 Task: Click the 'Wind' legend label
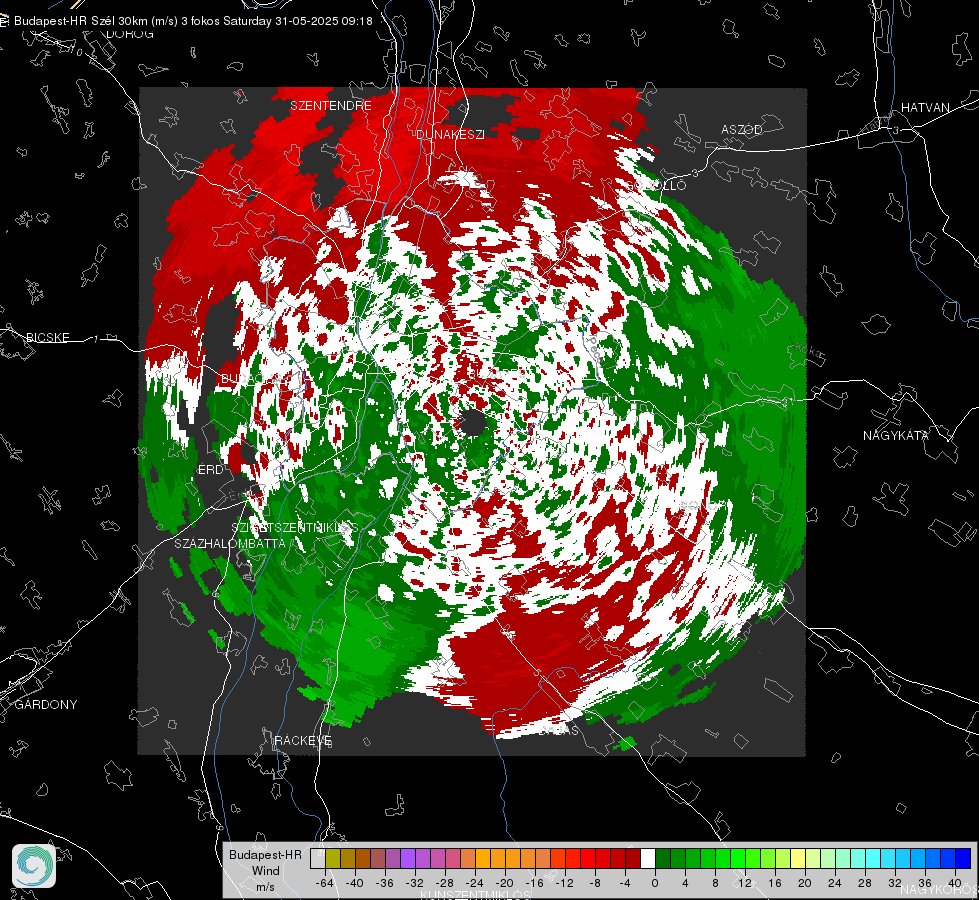click(265, 870)
